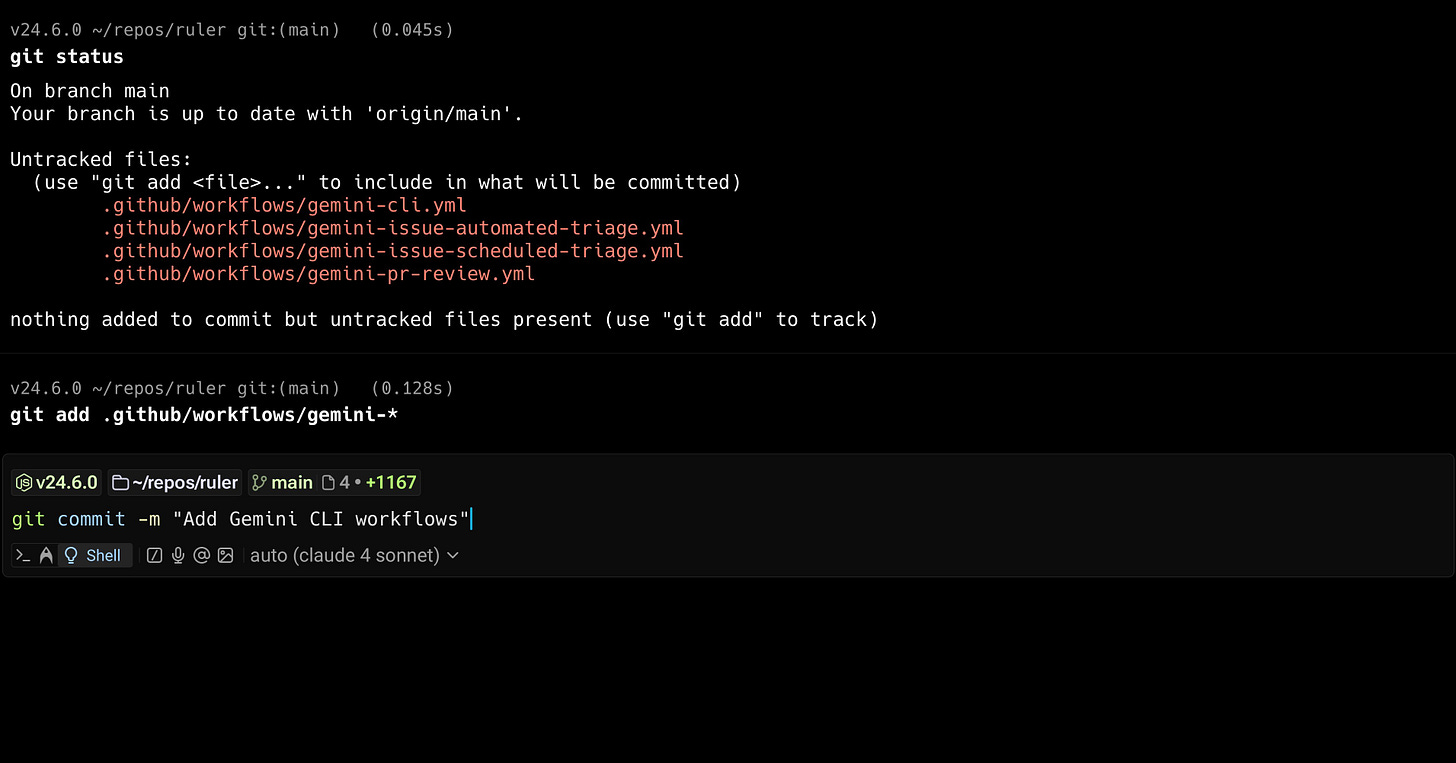Open the ~/repos/ruler folder icon

click(120, 482)
